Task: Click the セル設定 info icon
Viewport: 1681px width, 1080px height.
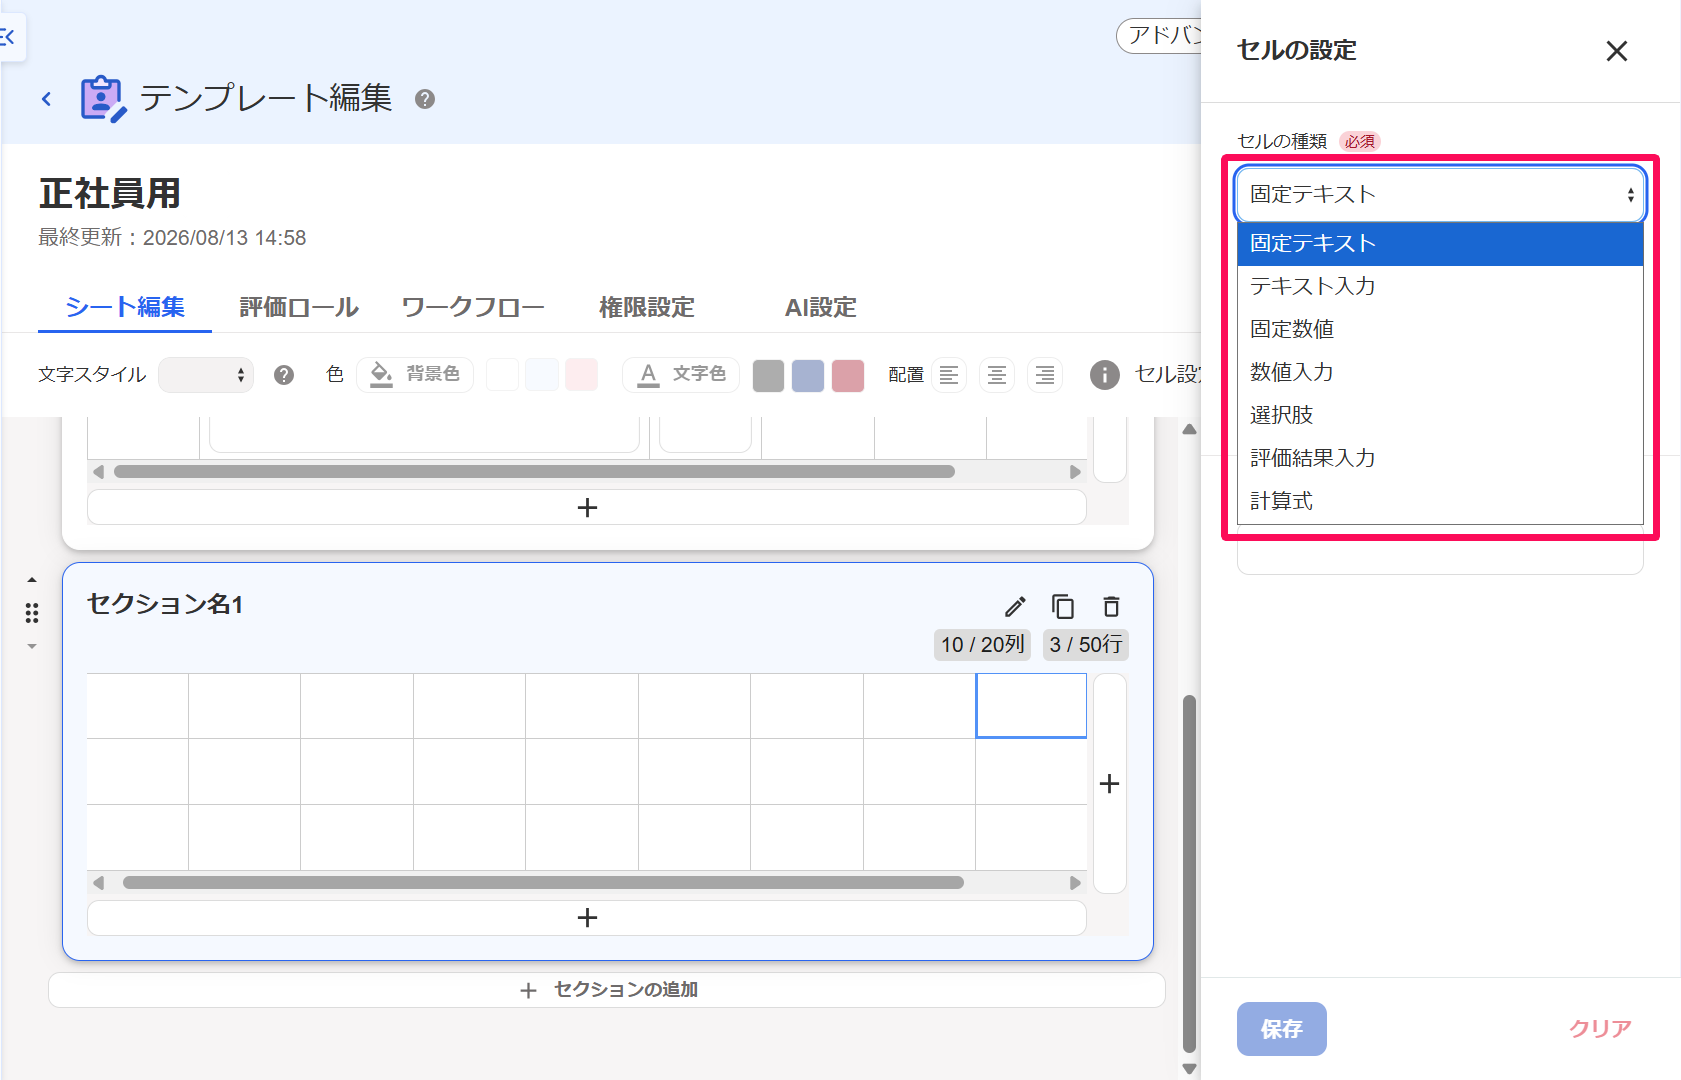Action: click(x=1105, y=375)
